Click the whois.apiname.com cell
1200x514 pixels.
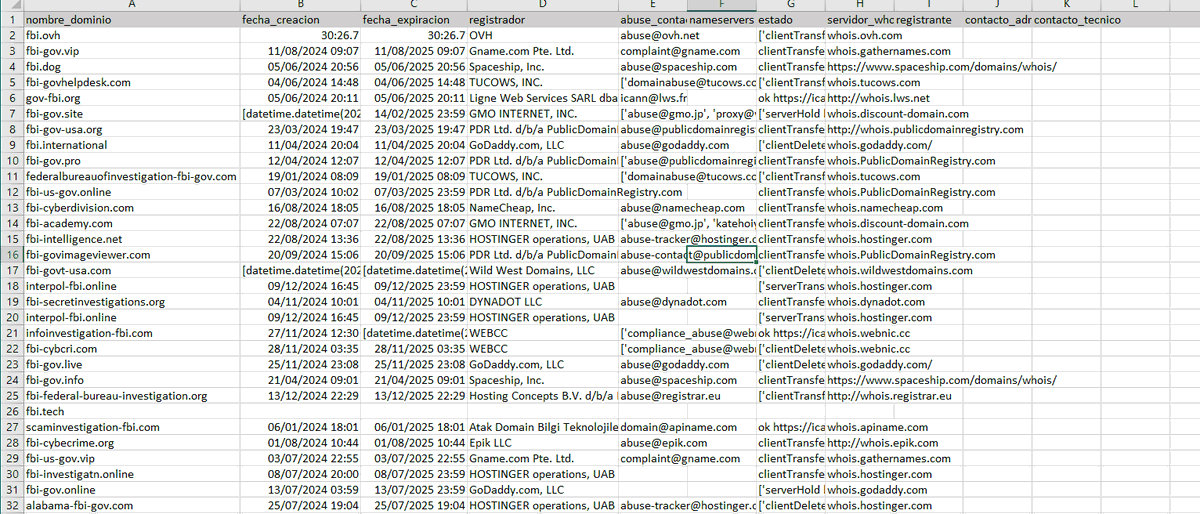click(859, 427)
